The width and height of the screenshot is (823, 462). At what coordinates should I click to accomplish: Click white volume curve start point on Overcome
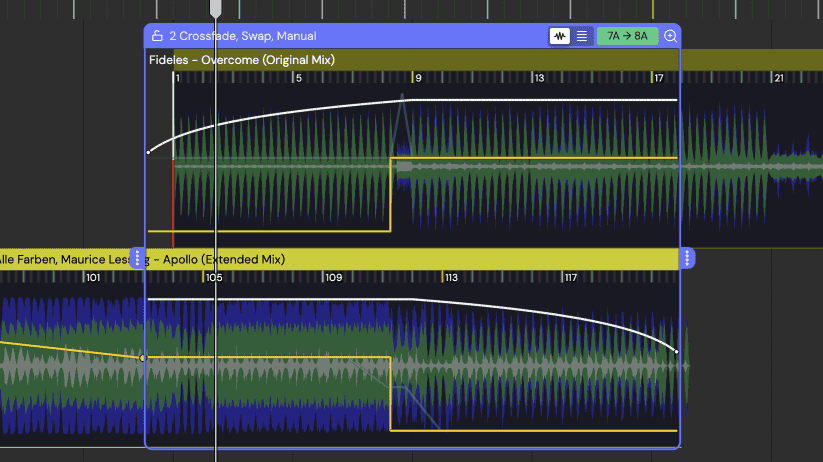coord(148,152)
